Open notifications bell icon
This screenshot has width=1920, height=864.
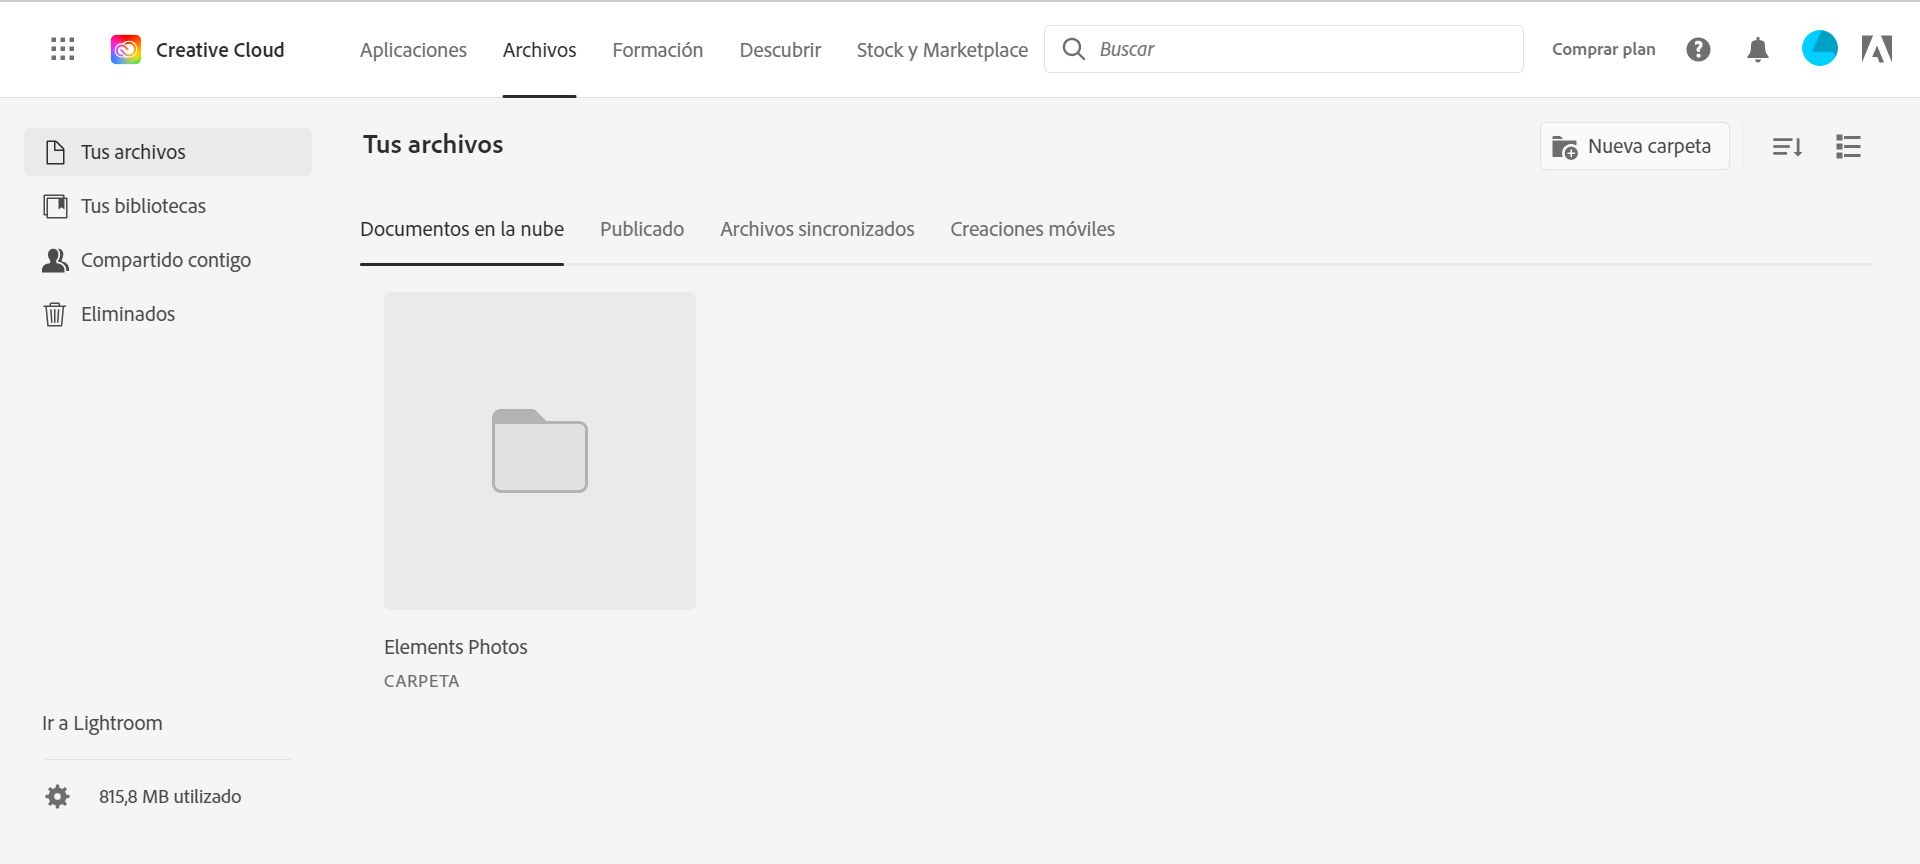[x=1757, y=49]
